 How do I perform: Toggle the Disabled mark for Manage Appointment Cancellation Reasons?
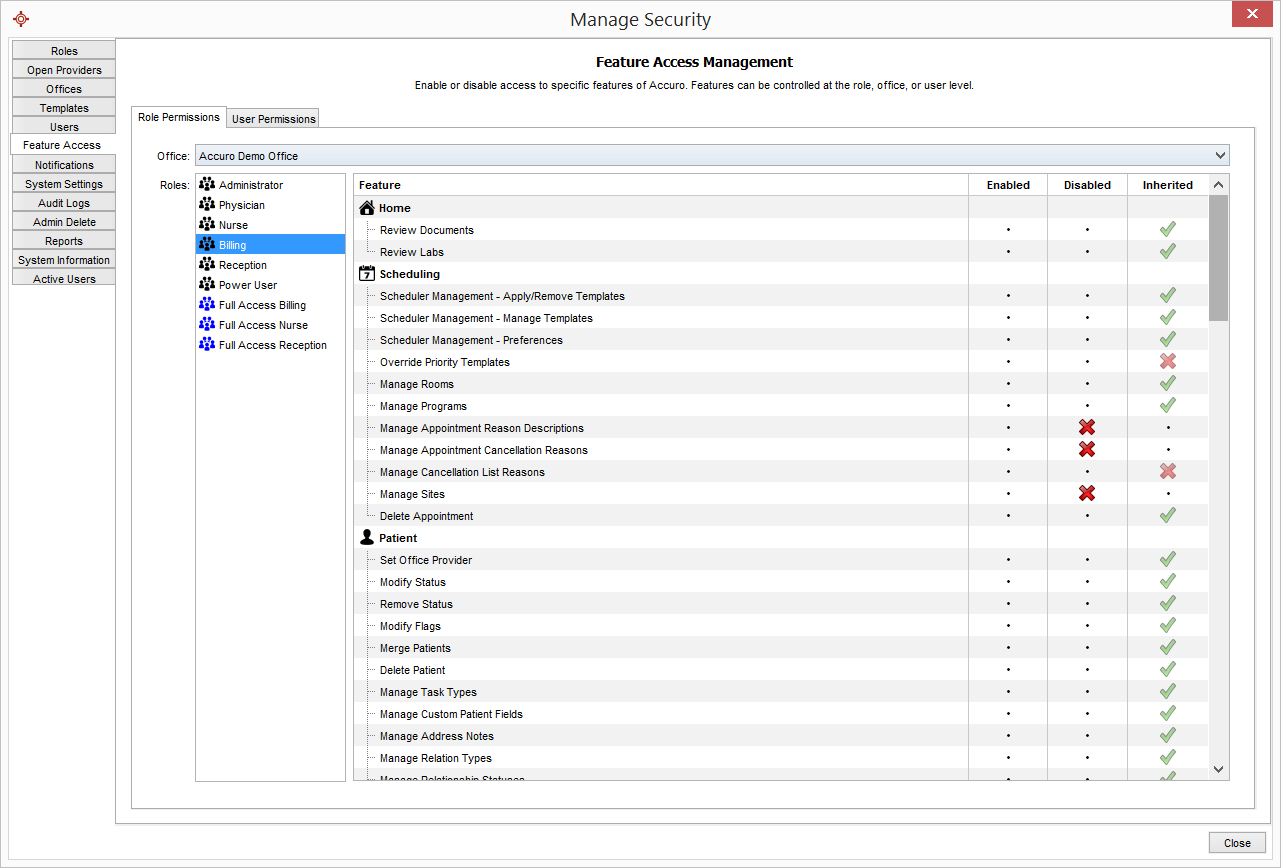coord(1087,449)
